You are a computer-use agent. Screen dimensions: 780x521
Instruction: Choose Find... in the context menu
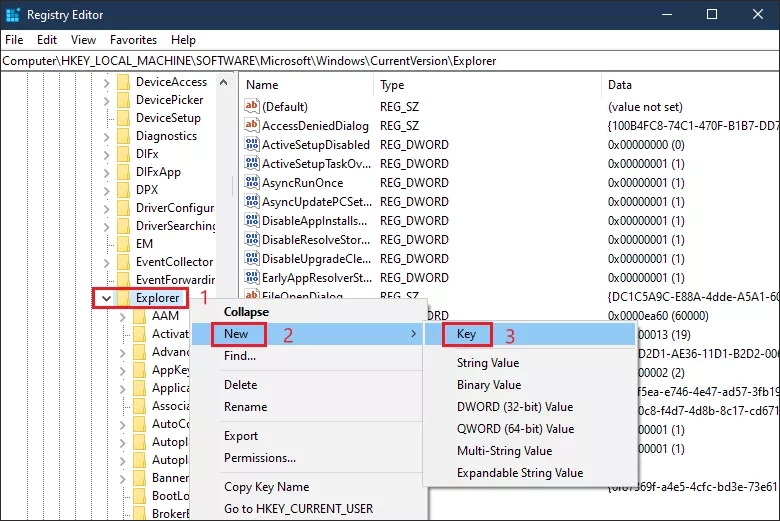click(308, 356)
